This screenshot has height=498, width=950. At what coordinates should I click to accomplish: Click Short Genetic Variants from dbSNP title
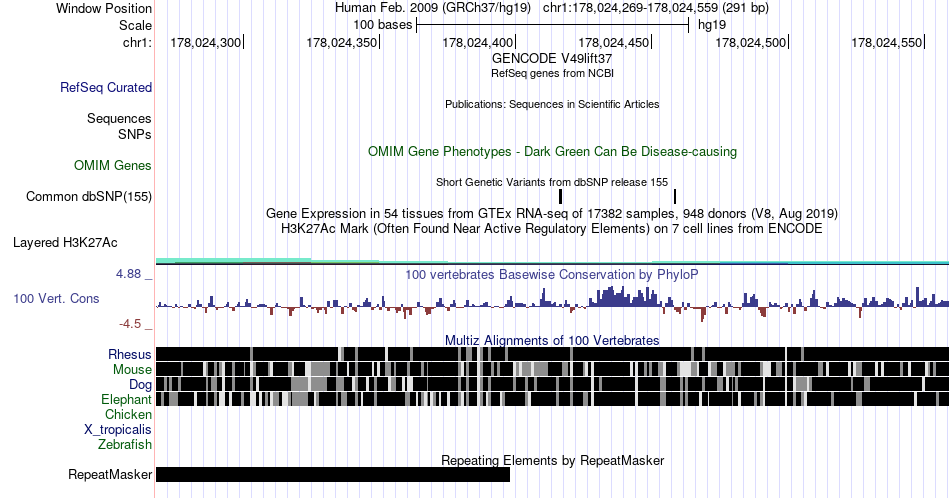(552, 182)
